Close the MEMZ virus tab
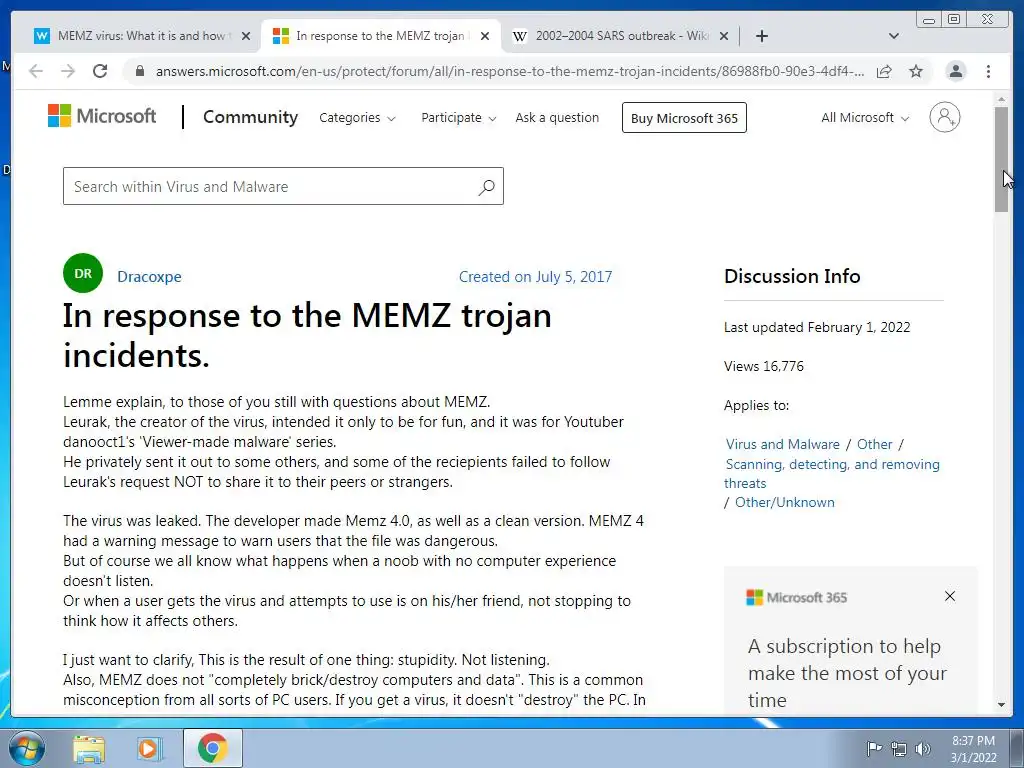This screenshot has width=1024, height=768. pos(246,36)
